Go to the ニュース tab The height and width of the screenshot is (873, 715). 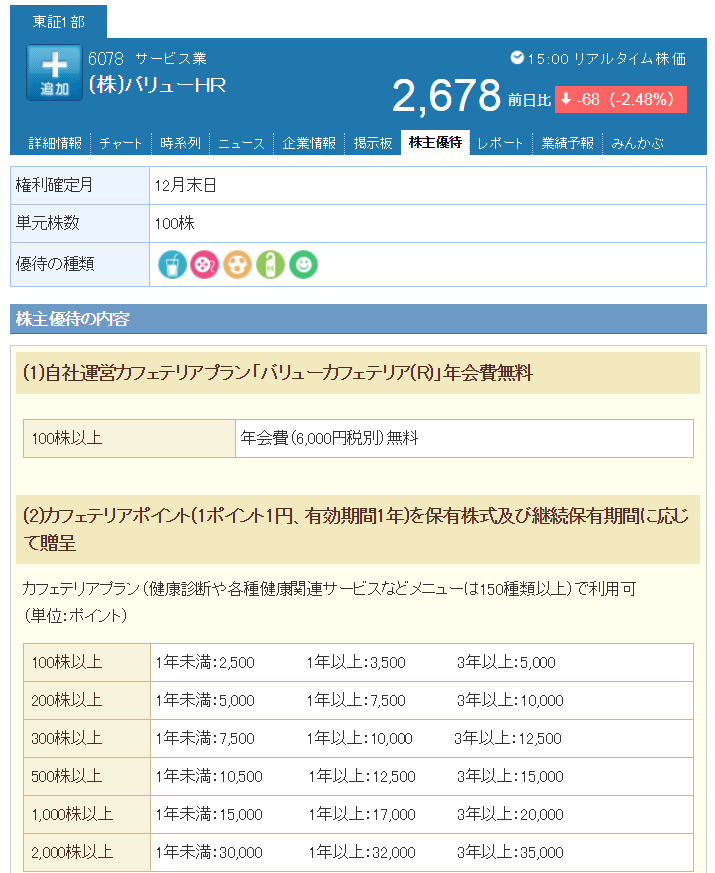(x=242, y=143)
